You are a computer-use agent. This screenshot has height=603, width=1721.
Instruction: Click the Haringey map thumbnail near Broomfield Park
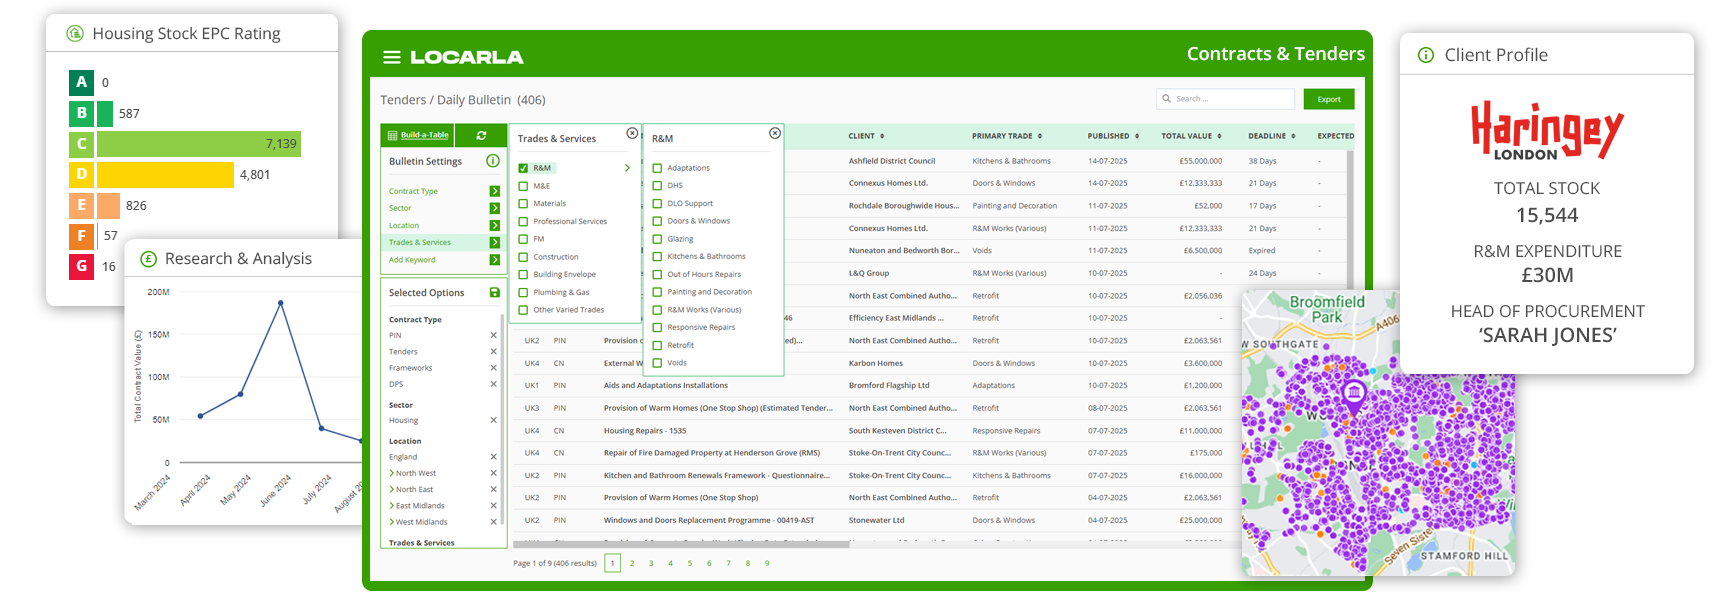click(1378, 433)
